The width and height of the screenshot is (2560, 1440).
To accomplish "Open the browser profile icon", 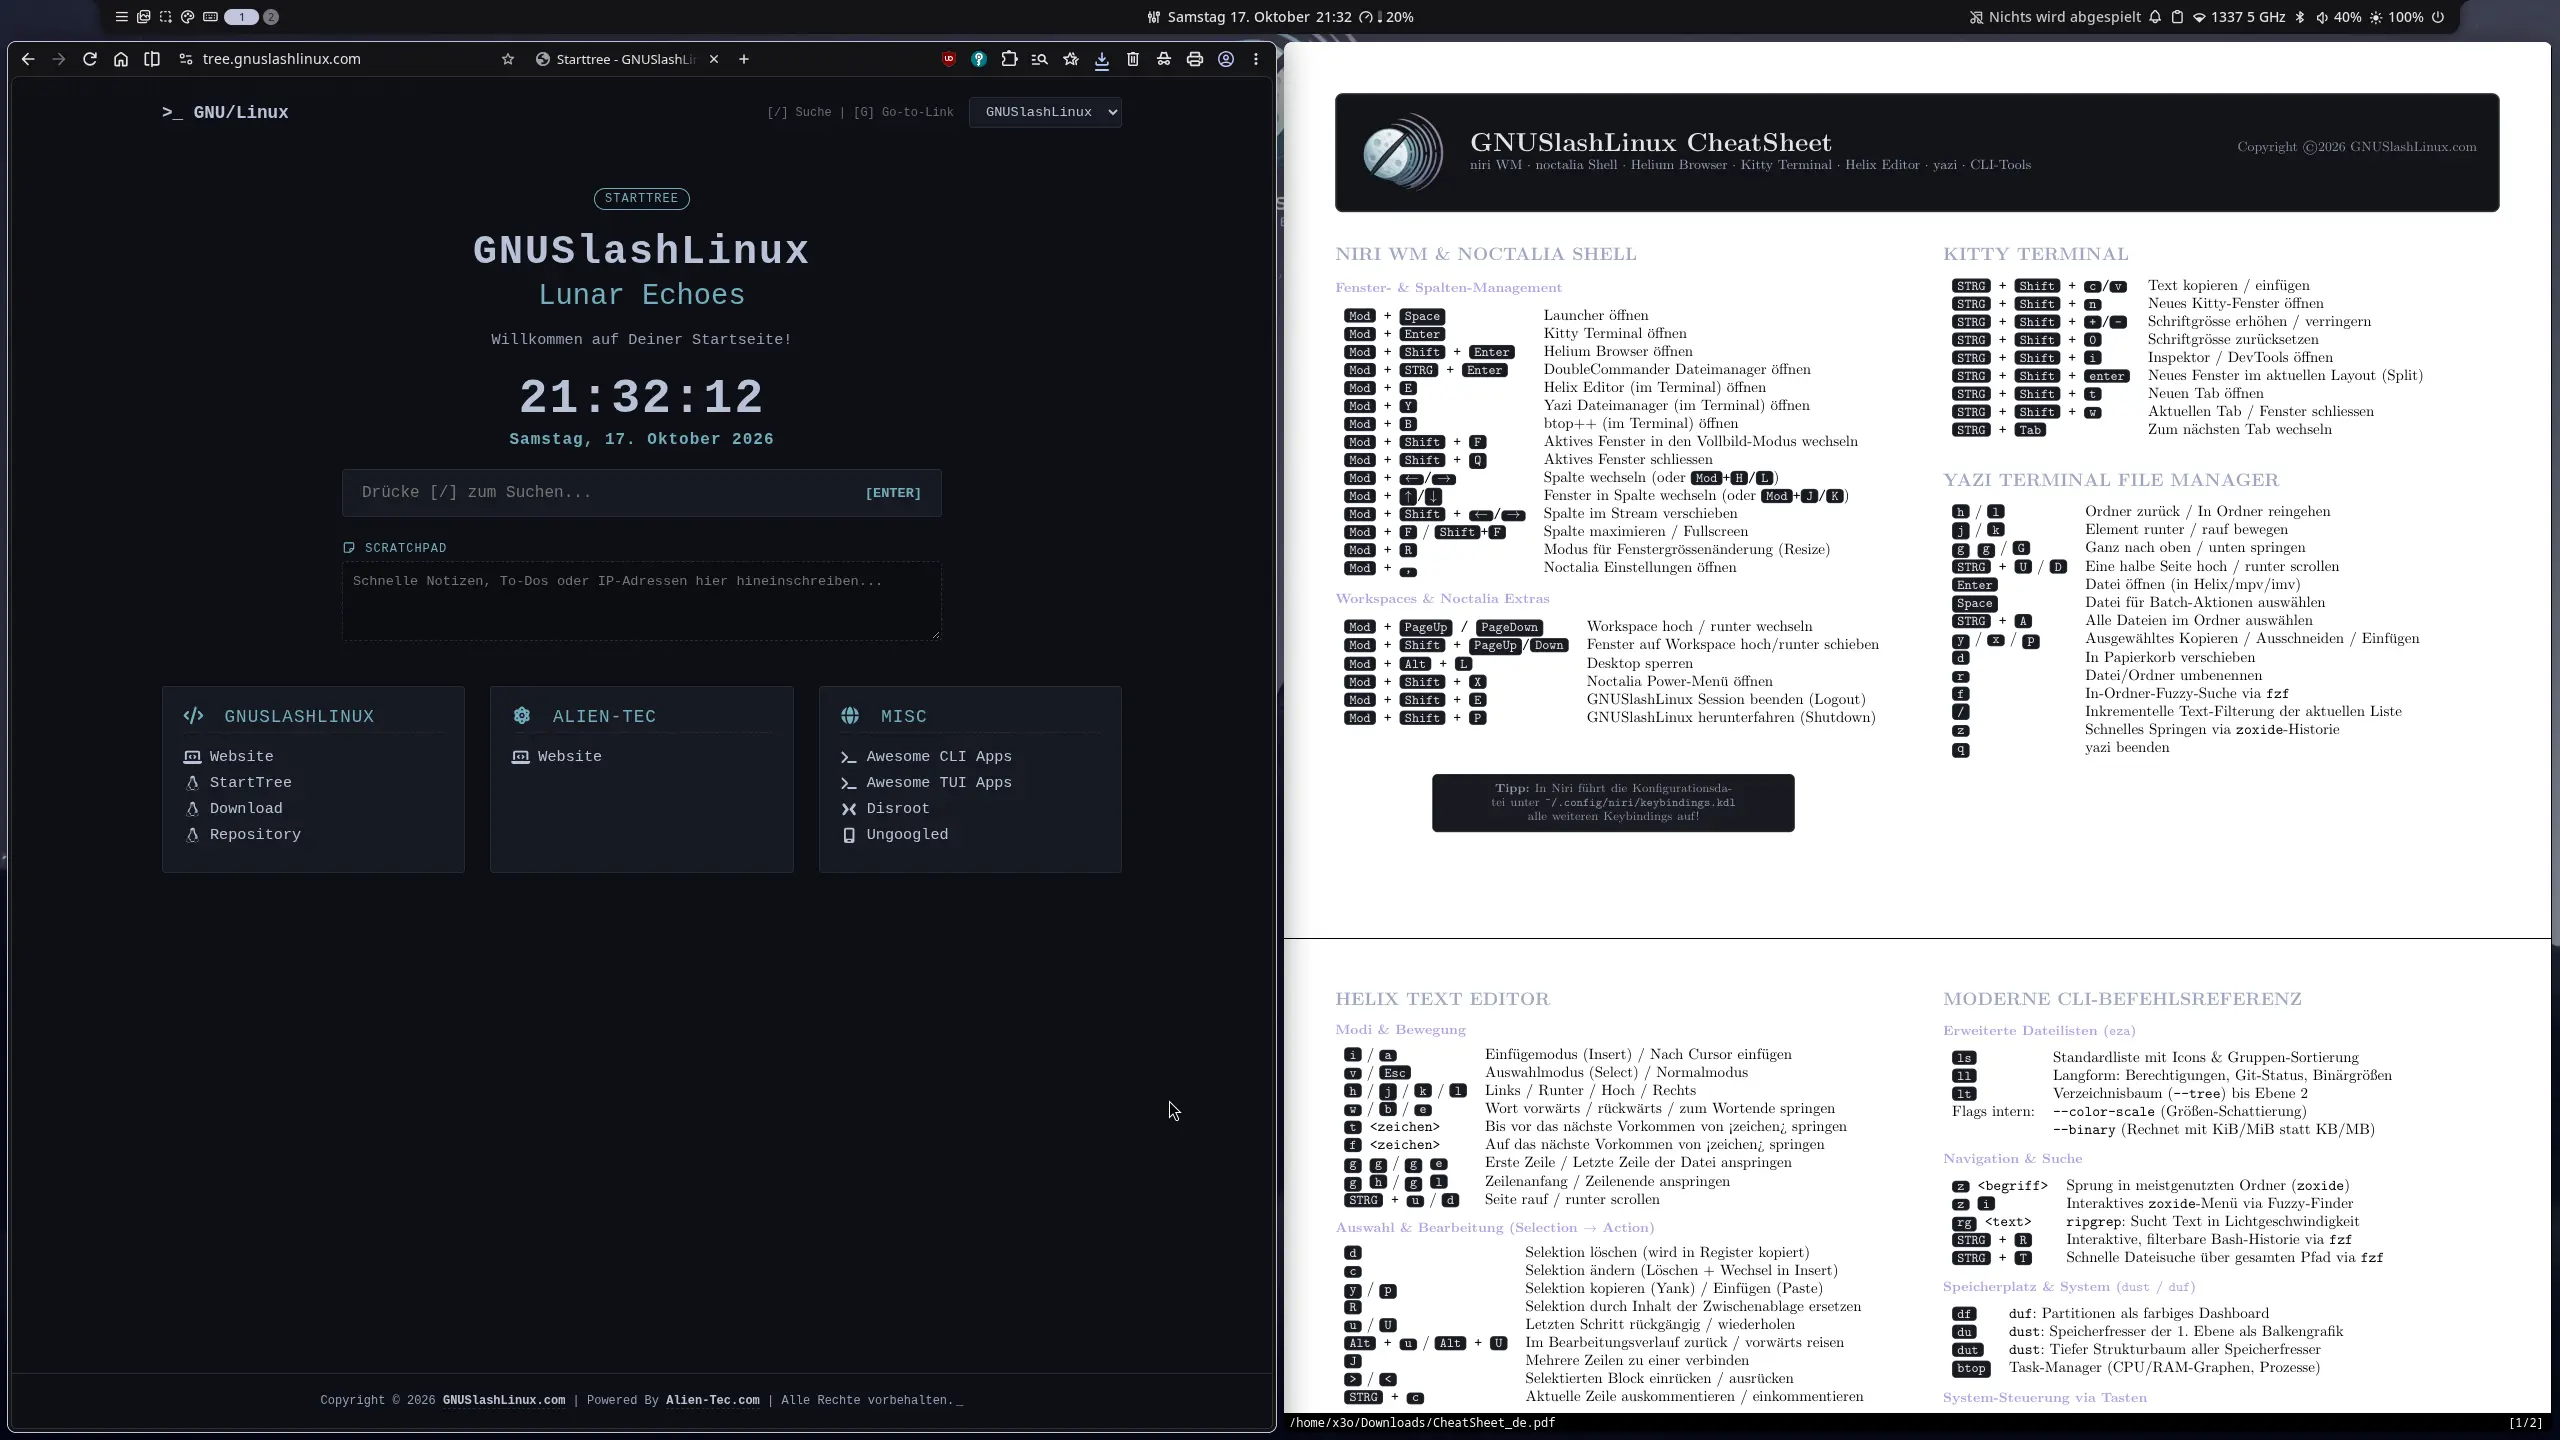I will (1225, 59).
